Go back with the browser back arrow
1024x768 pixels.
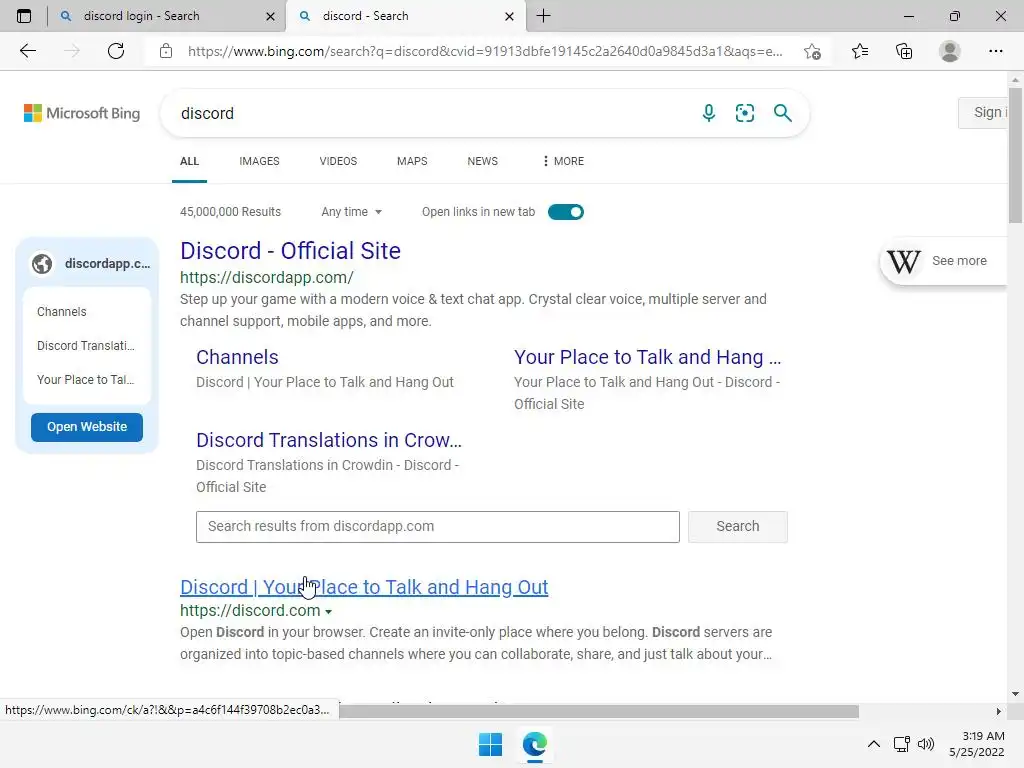27,51
